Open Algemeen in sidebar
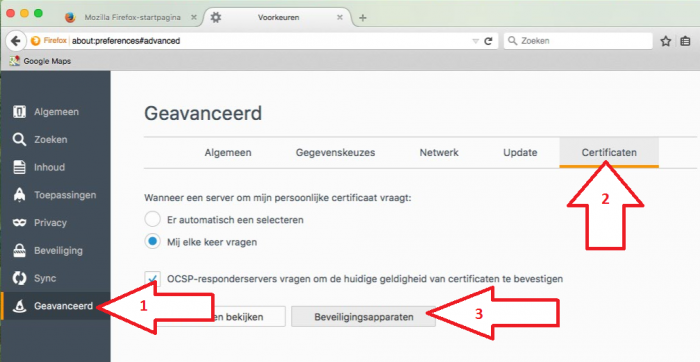Viewport: 700px width, 362px height. click(55, 112)
